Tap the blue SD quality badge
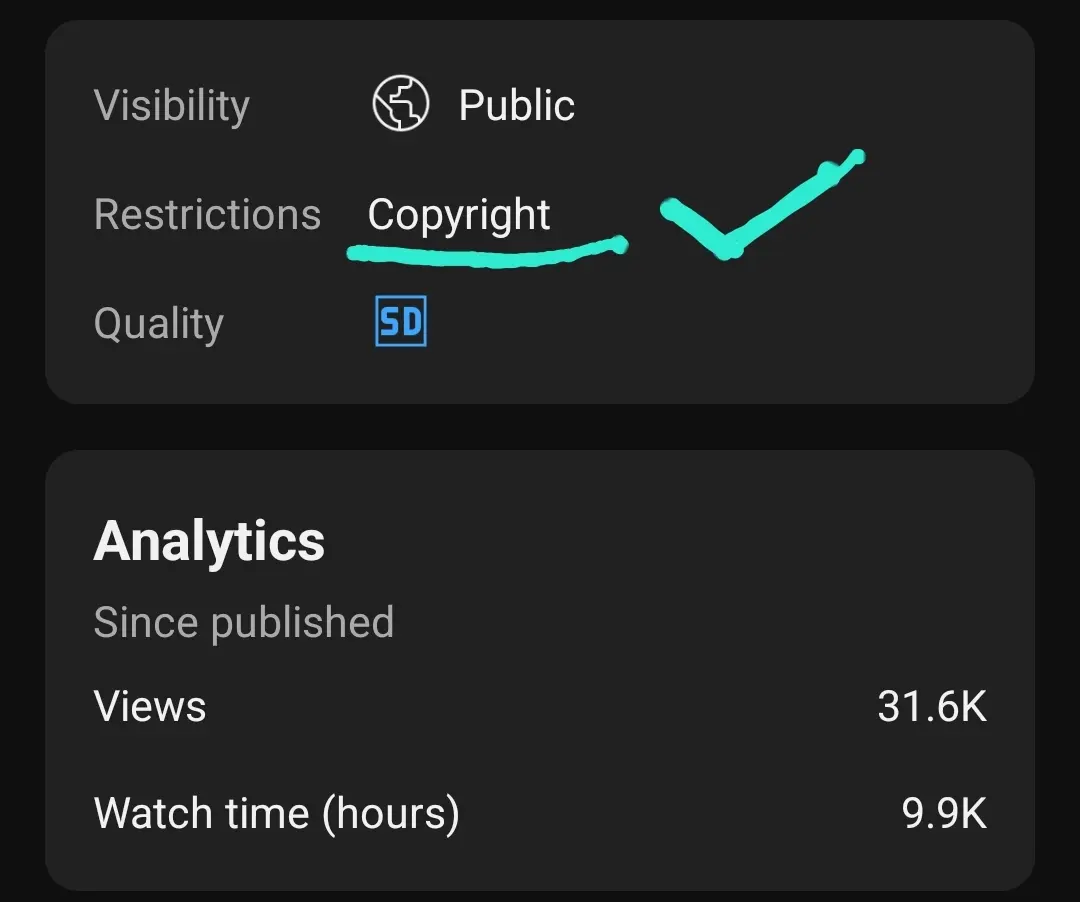The width and height of the screenshot is (1080, 902). click(401, 321)
